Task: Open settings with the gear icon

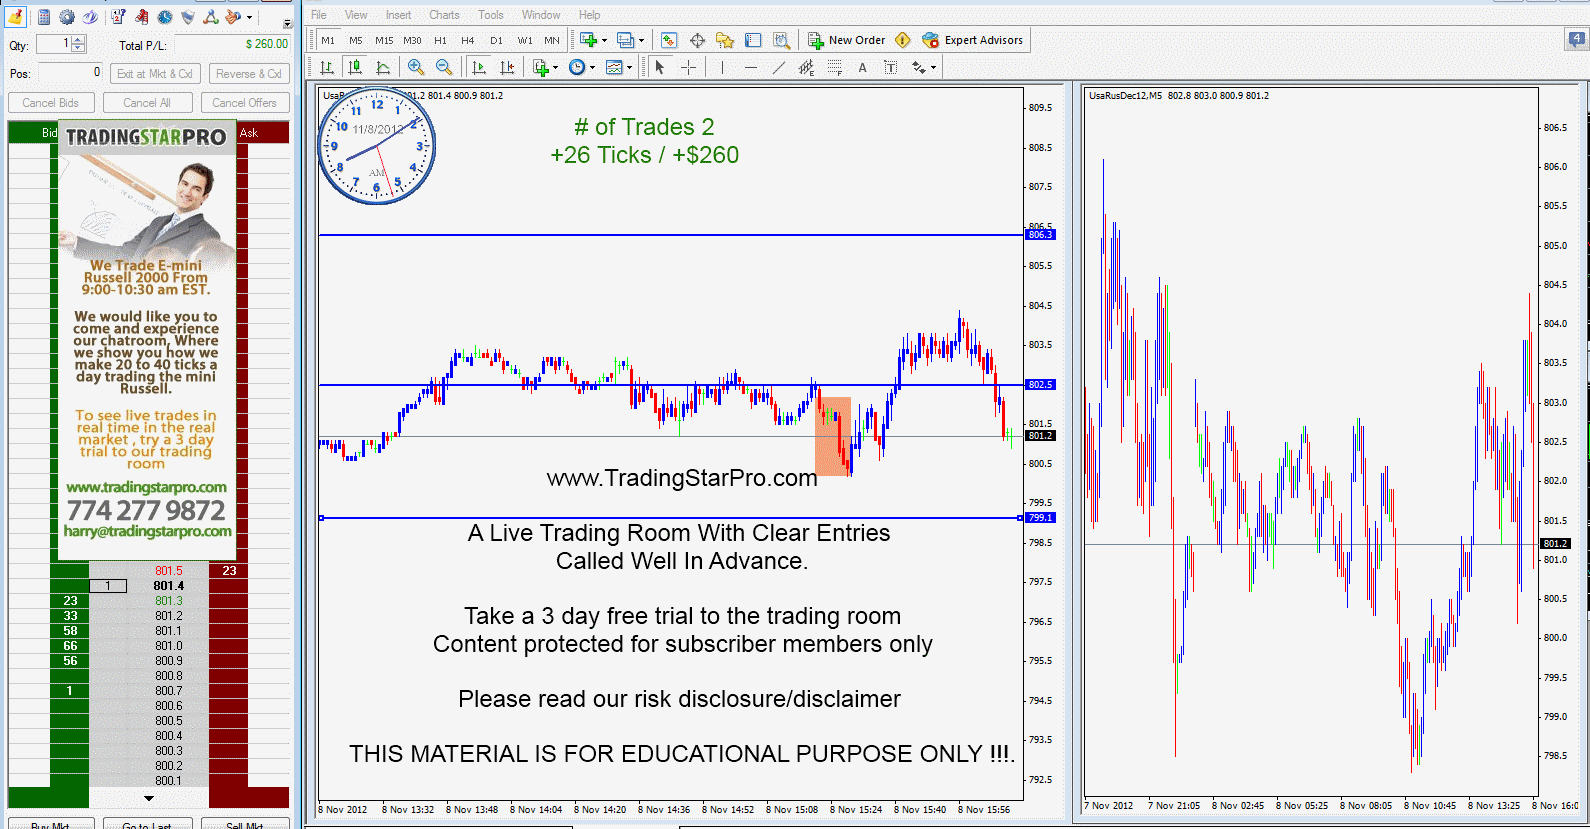Action: 67,17
